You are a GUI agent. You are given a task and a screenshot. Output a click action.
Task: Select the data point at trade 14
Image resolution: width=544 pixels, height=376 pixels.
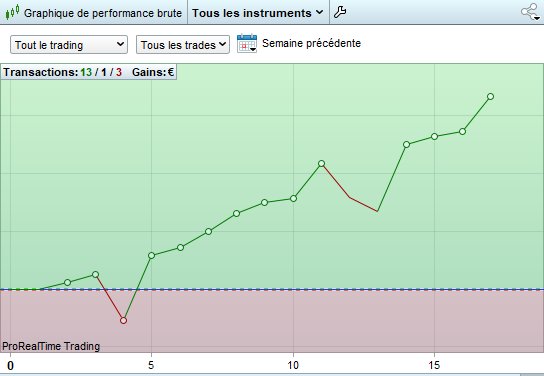pos(406,145)
